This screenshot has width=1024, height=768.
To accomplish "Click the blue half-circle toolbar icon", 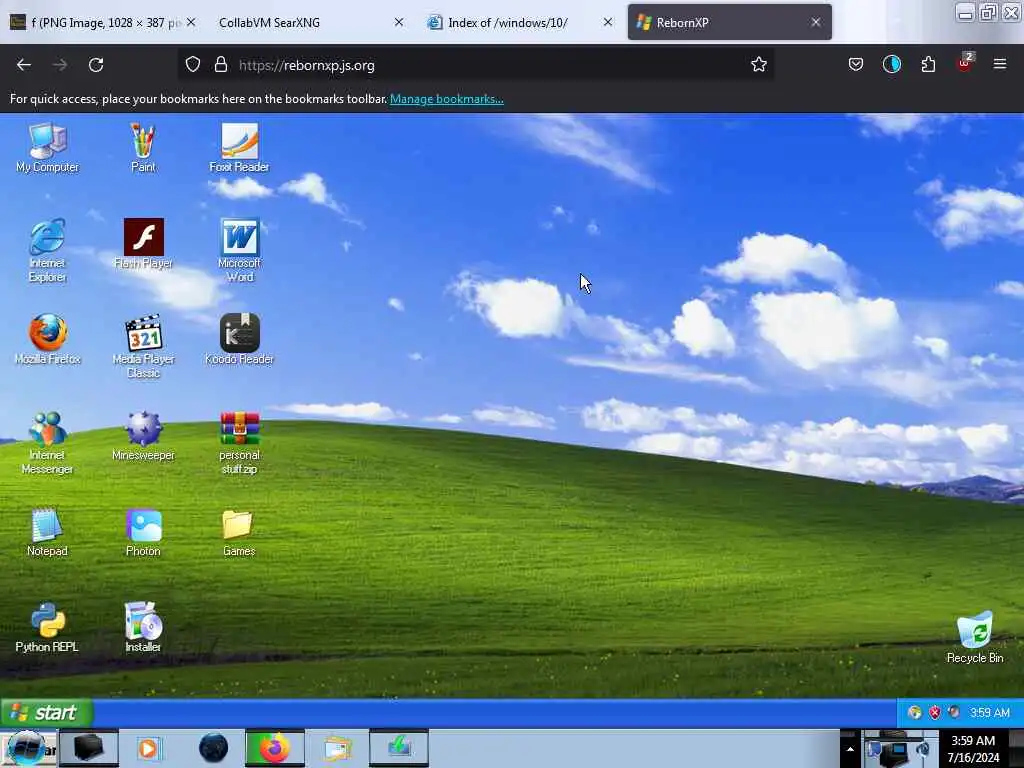I will (891, 65).
